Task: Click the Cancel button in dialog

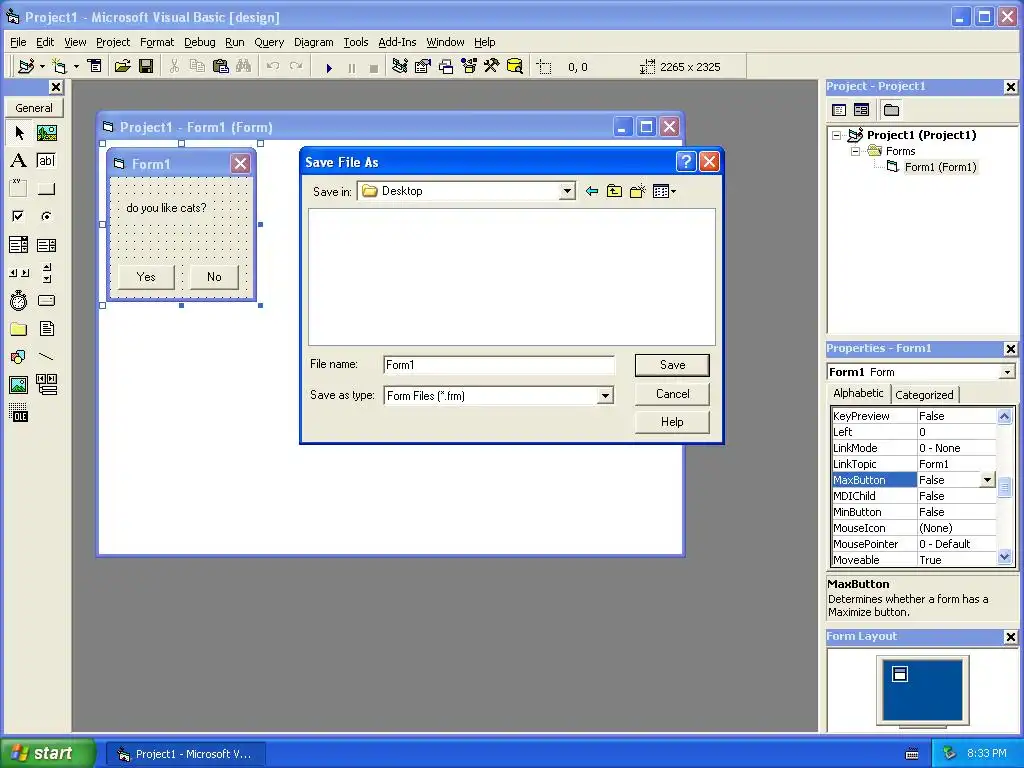Action: [x=672, y=394]
